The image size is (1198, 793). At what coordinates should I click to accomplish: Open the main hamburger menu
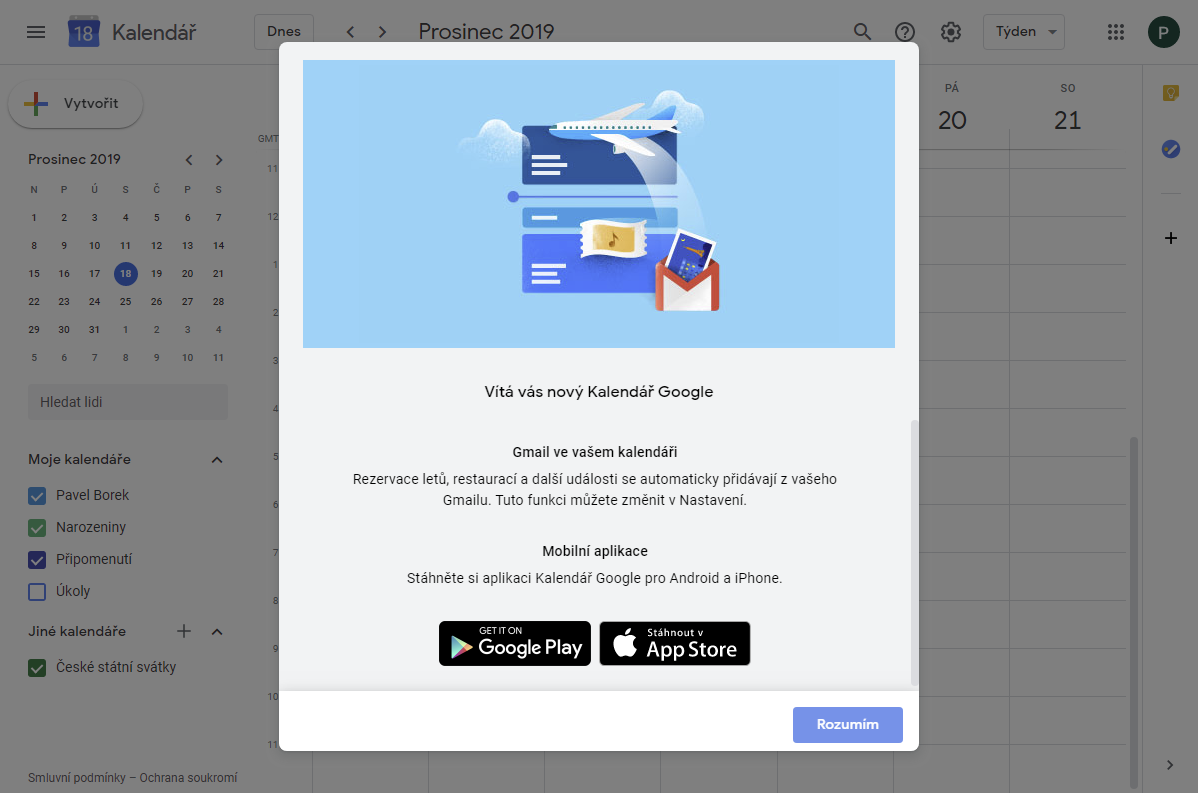pyautogui.click(x=36, y=32)
